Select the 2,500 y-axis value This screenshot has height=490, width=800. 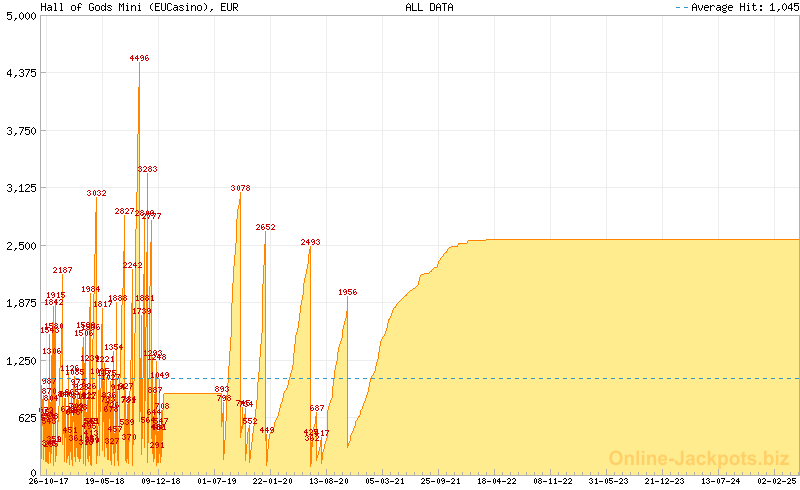20,246
